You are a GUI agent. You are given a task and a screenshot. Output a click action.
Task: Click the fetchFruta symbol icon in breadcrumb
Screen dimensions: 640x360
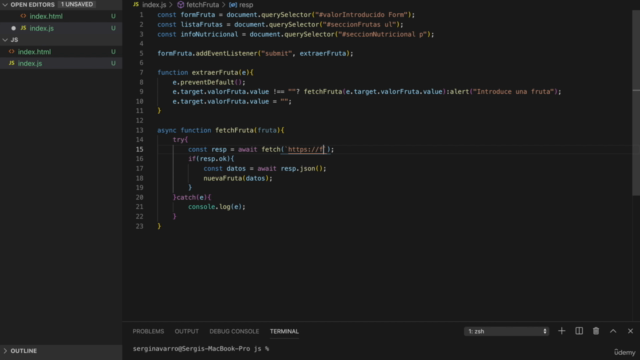(x=180, y=5)
